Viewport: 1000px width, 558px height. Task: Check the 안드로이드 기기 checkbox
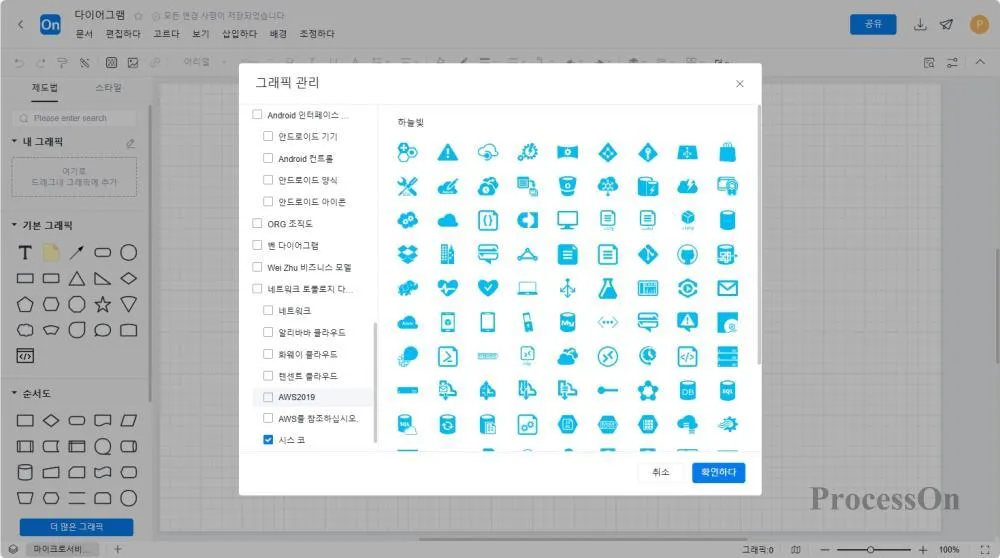[268, 136]
